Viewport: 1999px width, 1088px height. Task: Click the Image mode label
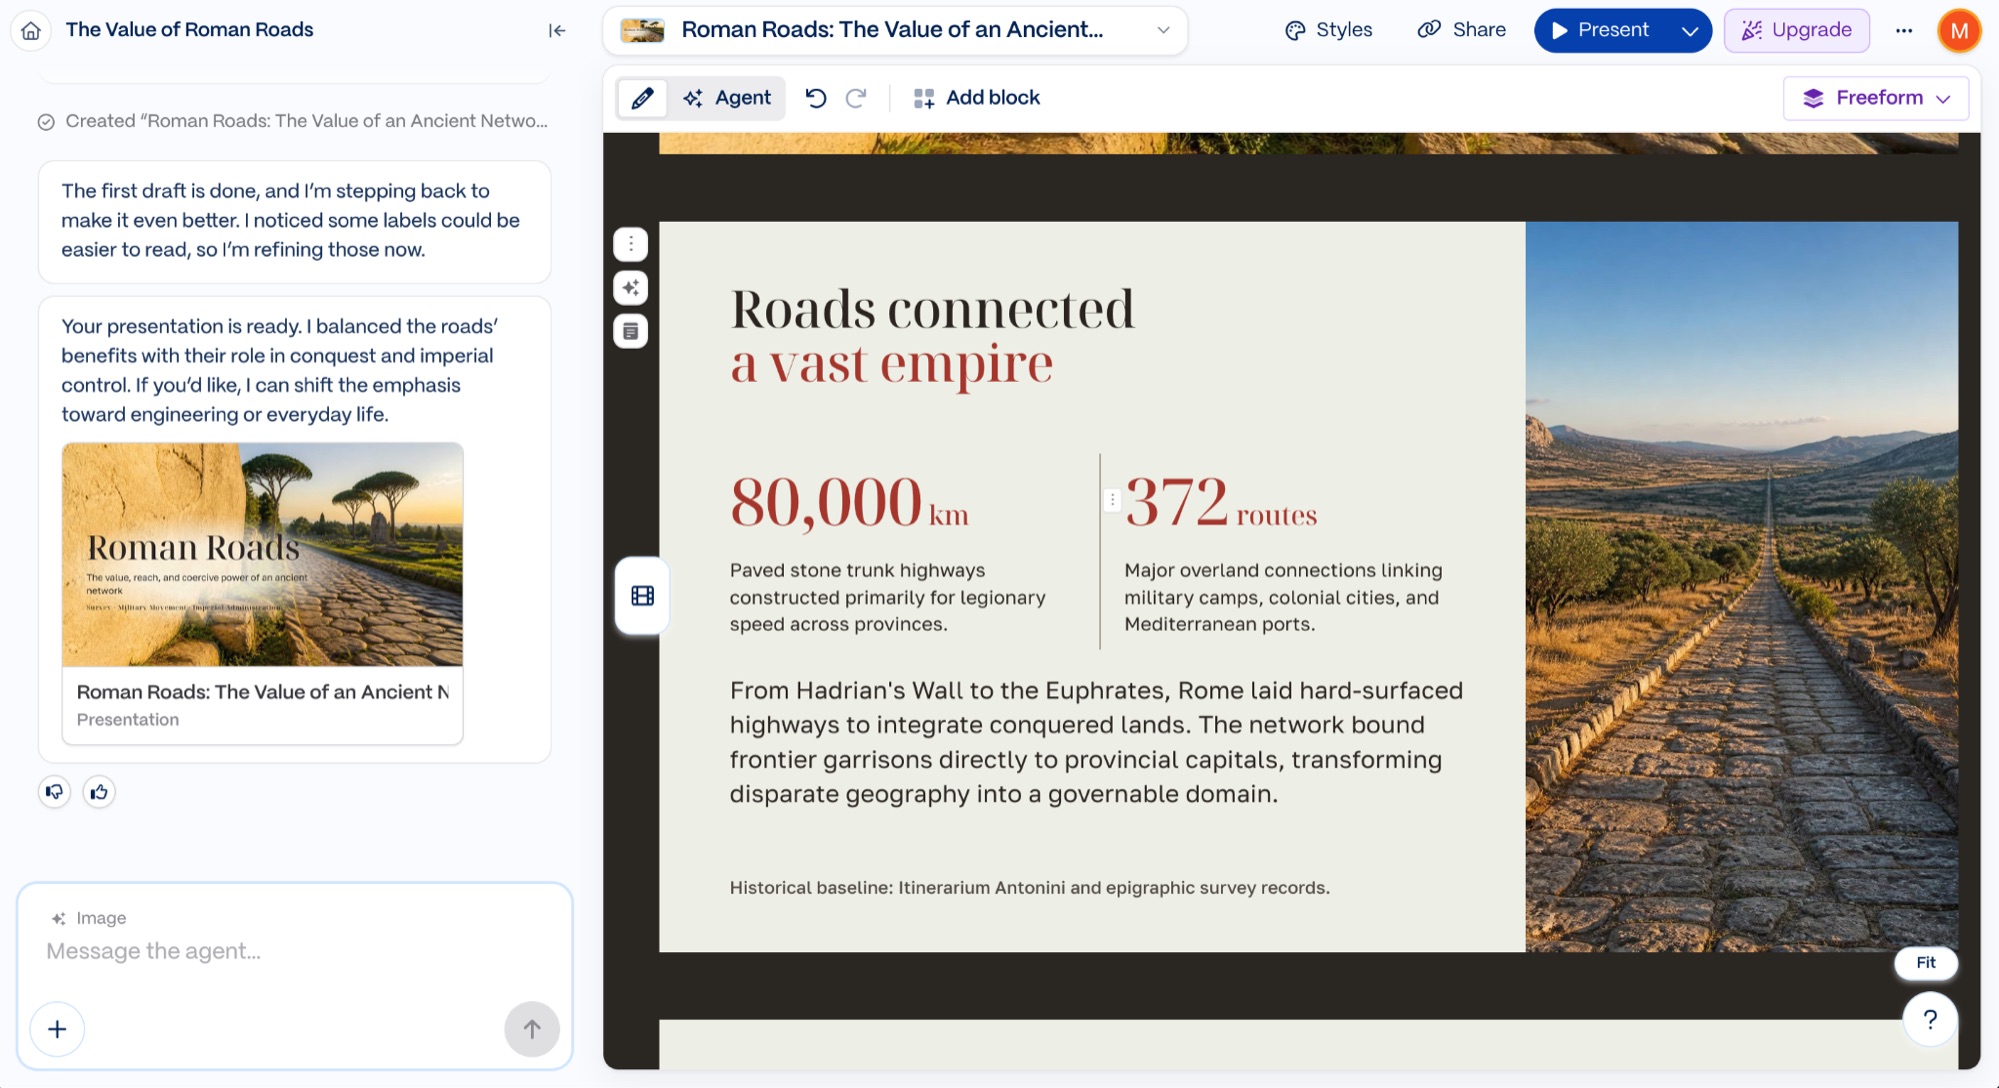88,918
